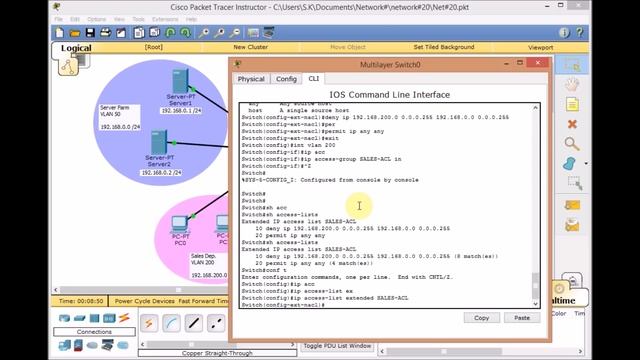Pick the Copper Straight-Through cable
This screenshot has width=640, height=360.
point(193,323)
